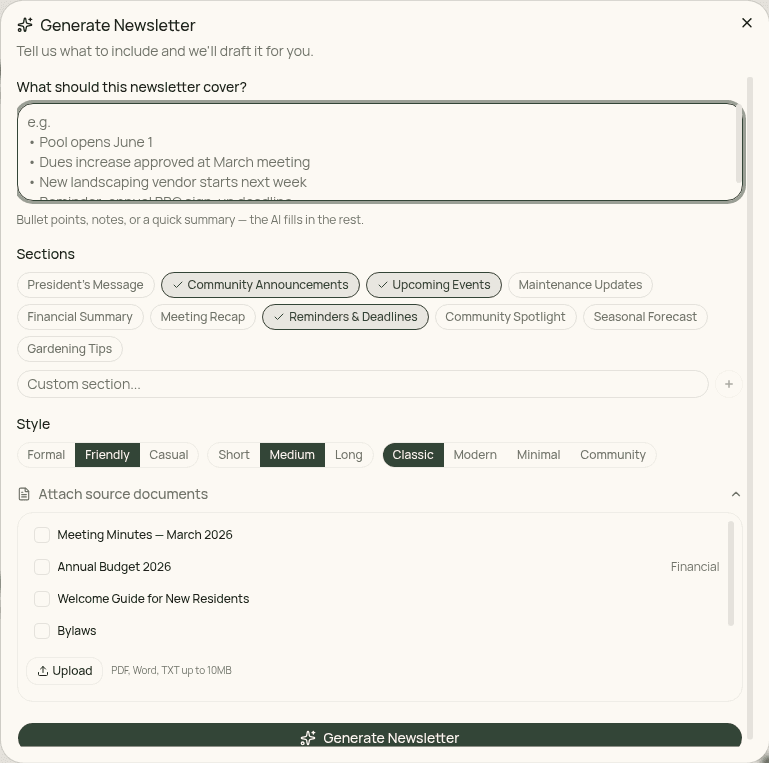The width and height of the screenshot is (769, 763).
Task: Click the Meeting Minutes — March 2026 label
Action: (145, 535)
